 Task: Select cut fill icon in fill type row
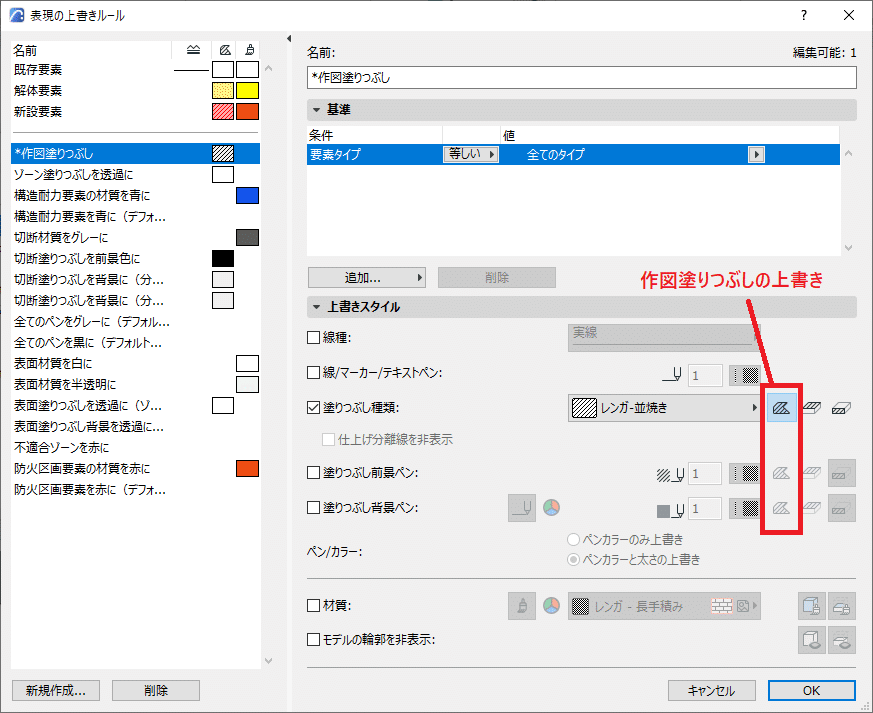[841, 408]
